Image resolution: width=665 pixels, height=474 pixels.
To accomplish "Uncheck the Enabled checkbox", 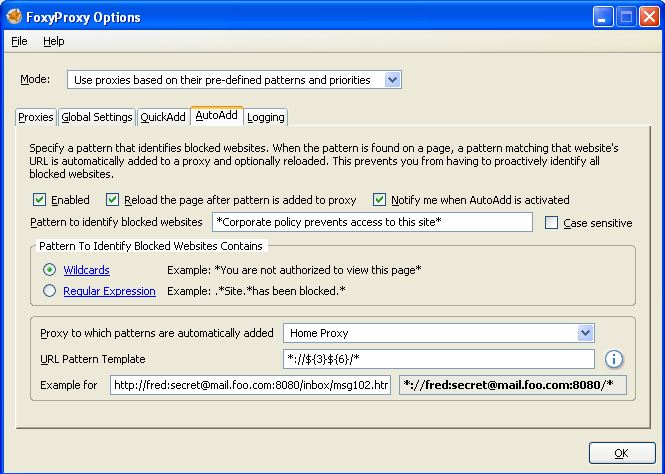I will (x=39, y=199).
